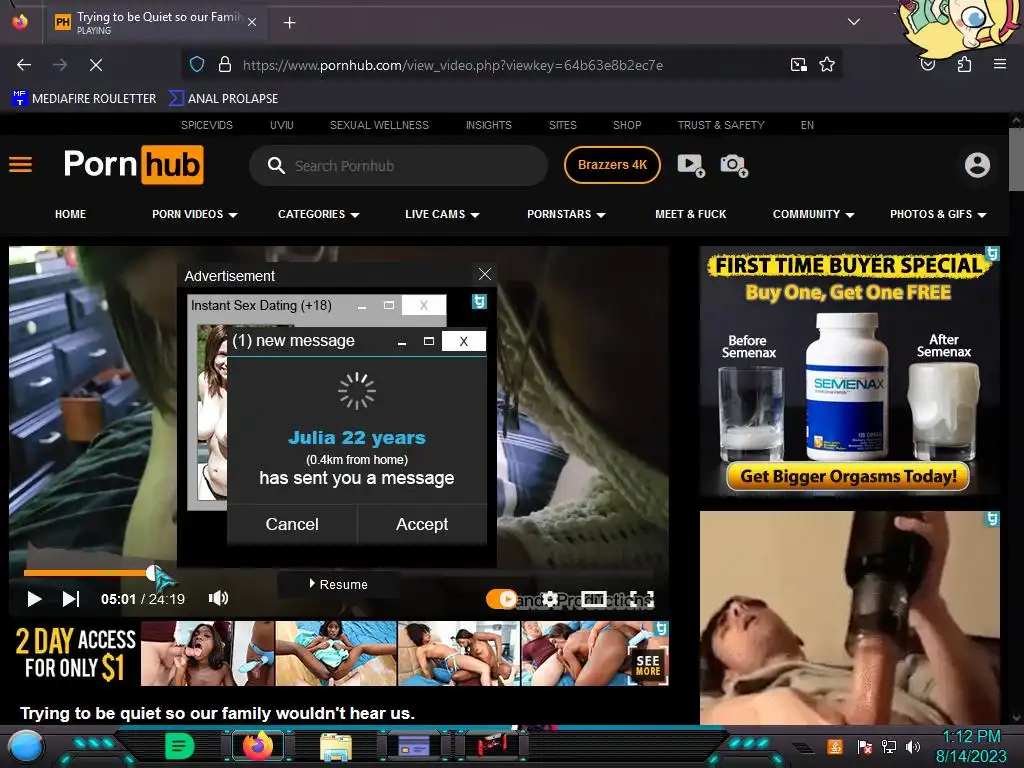1024x768 pixels.
Task: View site security via lock icon
Action: click(x=225, y=65)
